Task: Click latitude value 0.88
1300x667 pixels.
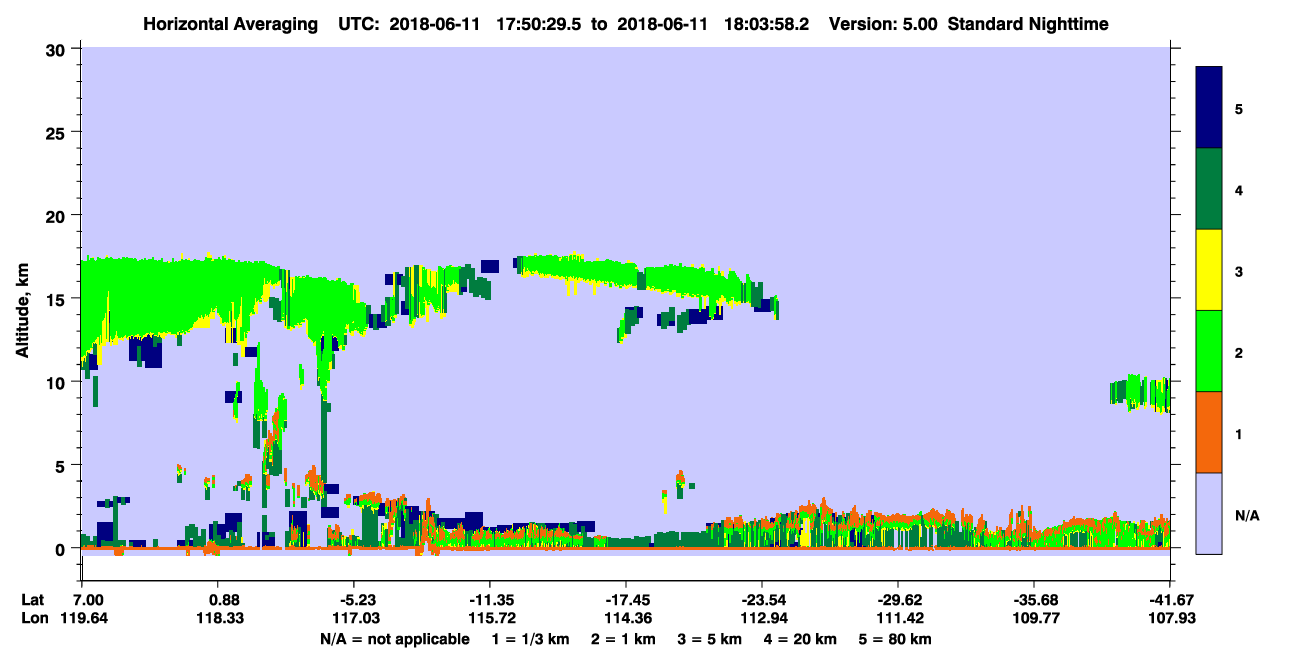Action: (x=224, y=600)
